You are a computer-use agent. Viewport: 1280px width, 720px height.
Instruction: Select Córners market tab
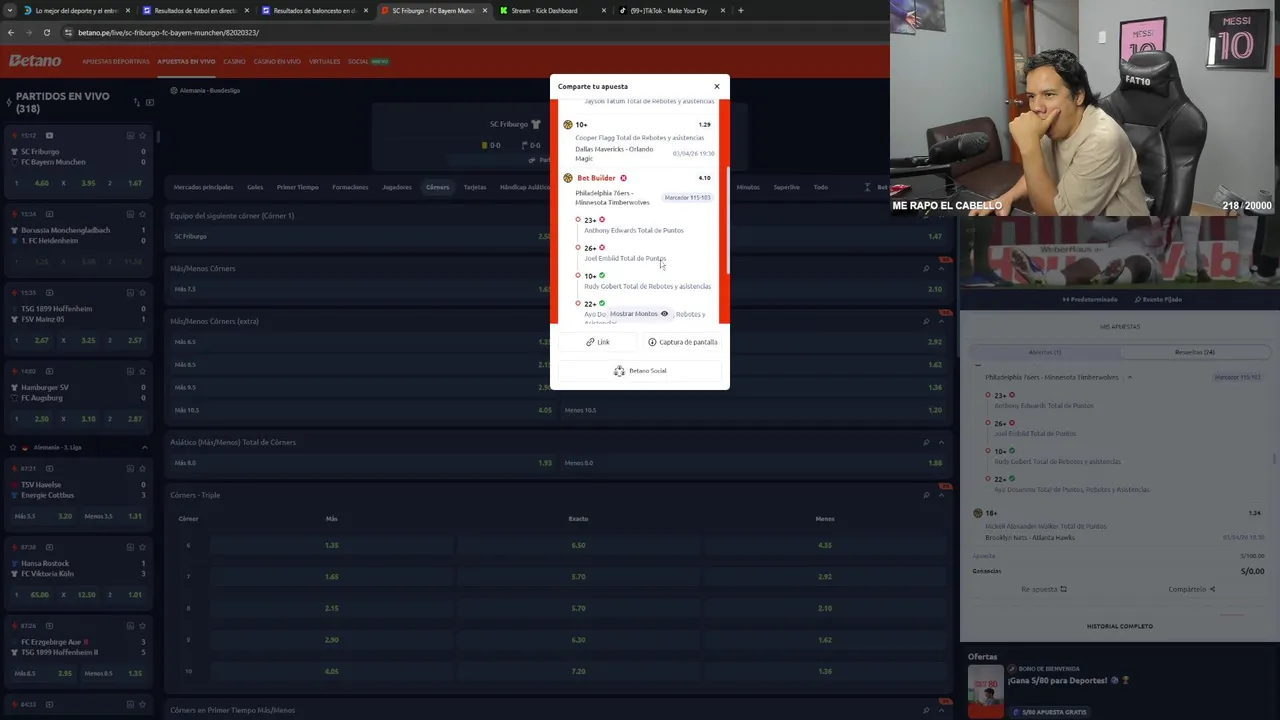438,187
